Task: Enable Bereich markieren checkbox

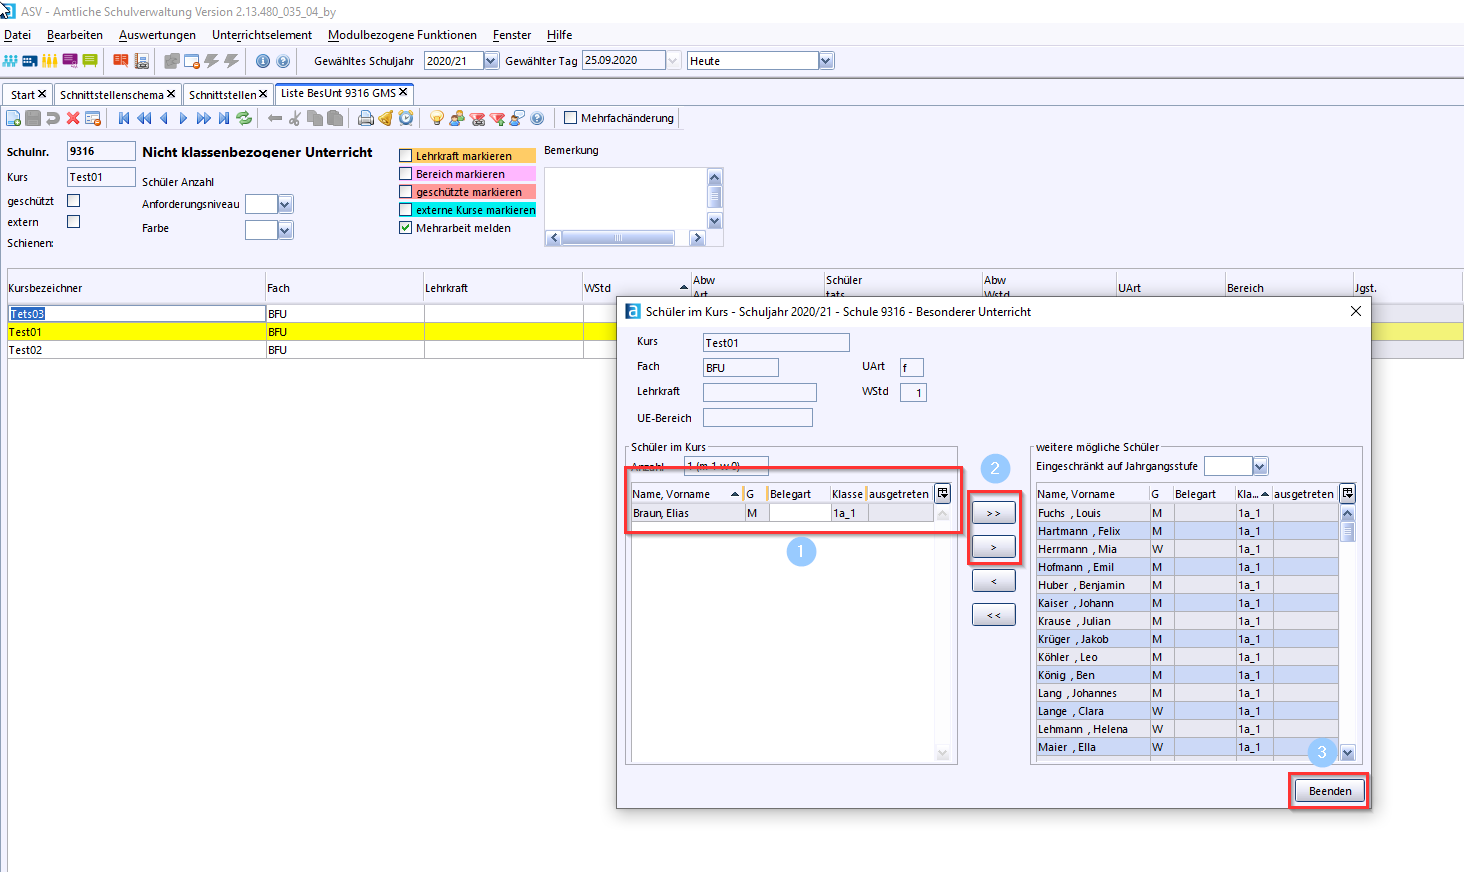Action: pos(406,174)
